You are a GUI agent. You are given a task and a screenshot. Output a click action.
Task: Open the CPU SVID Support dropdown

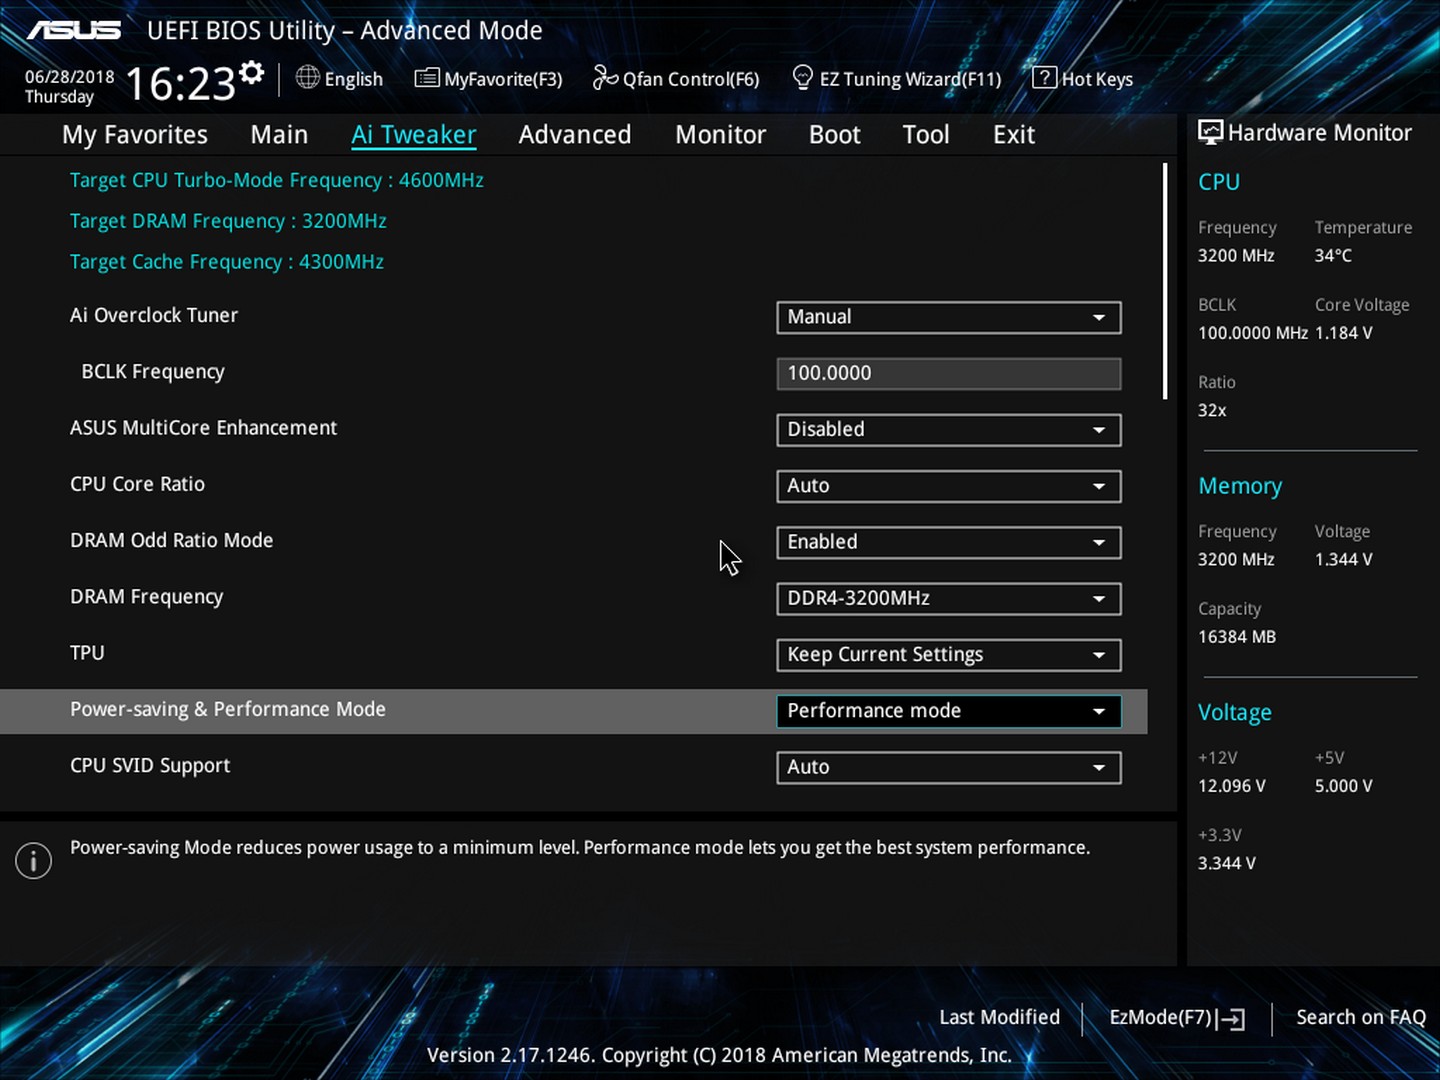click(948, 767)
